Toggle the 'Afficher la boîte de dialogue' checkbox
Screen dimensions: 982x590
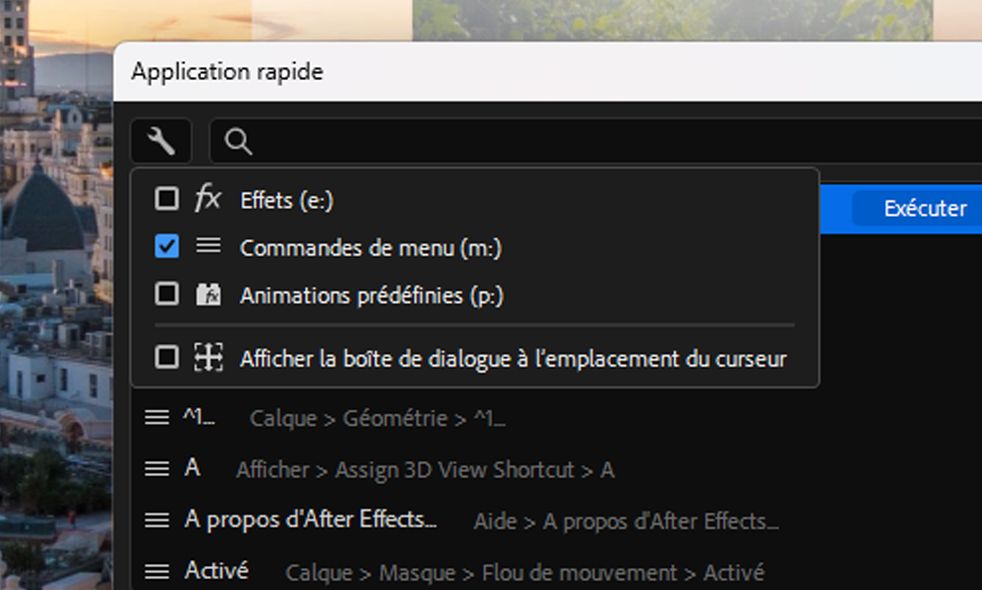167,357
